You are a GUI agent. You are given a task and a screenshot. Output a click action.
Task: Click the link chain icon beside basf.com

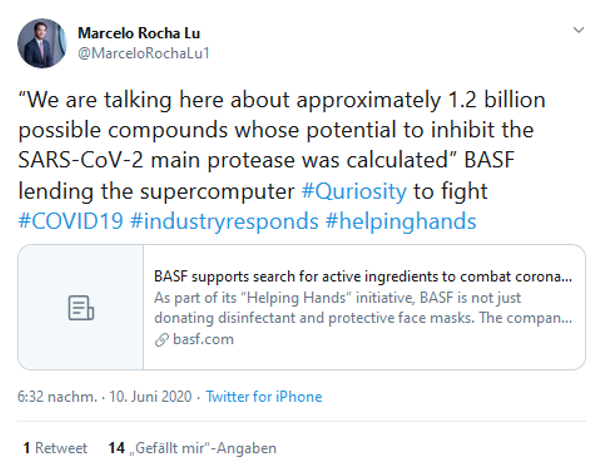point(162,340)
